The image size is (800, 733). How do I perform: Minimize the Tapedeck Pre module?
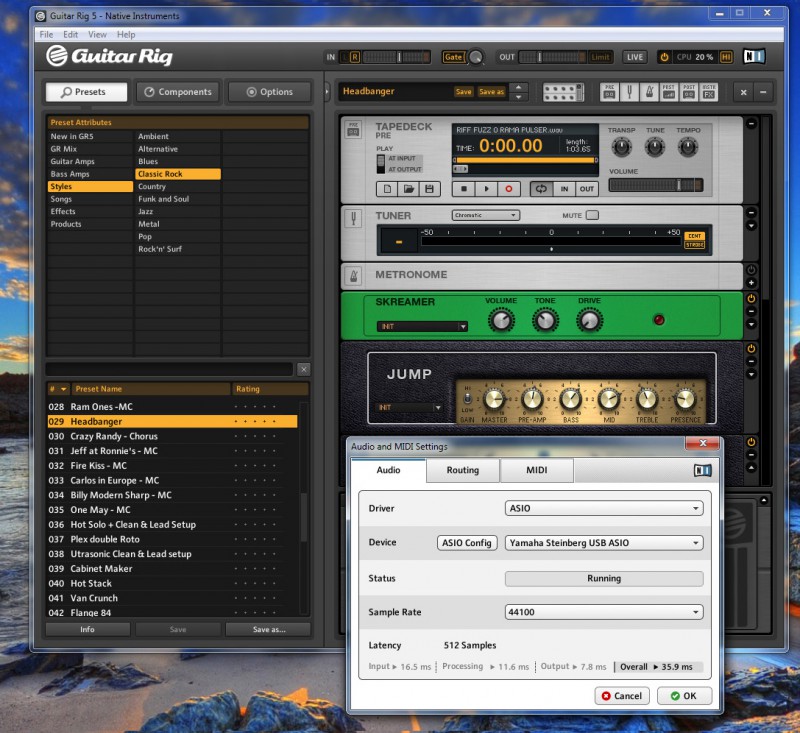751,123
